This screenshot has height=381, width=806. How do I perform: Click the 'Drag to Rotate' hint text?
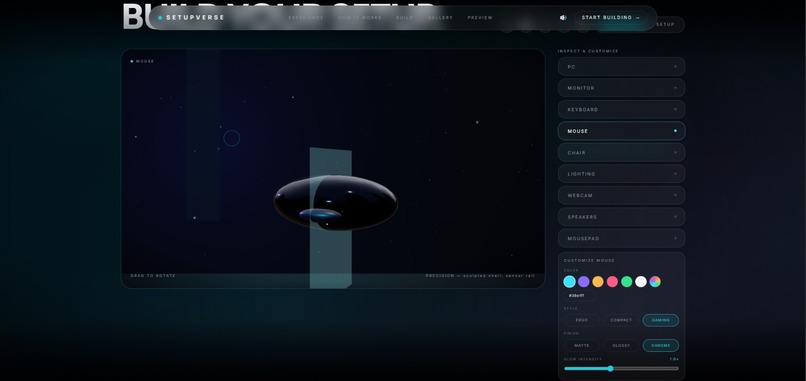(x=153, y=276)
